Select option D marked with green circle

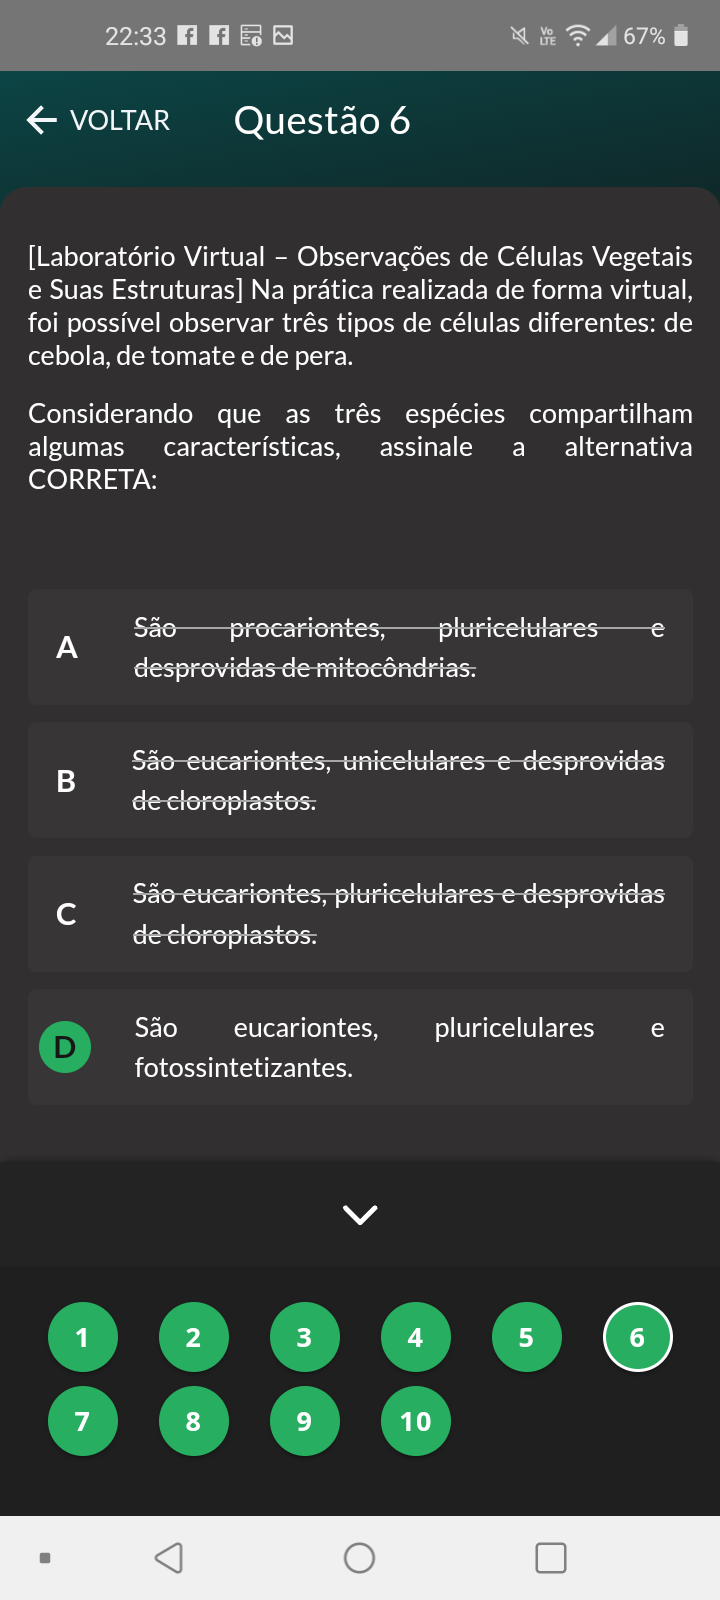click(360, 1047)
